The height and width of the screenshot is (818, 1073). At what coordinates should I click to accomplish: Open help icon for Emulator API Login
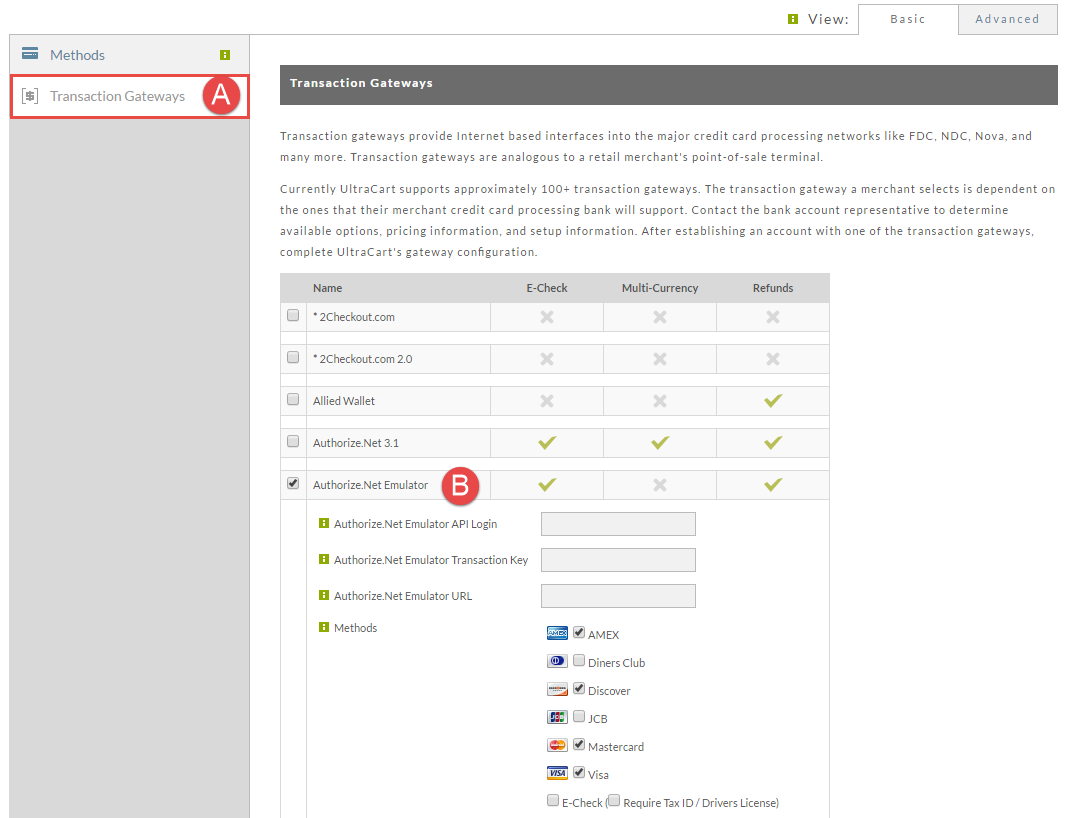[x=324, y=523]
